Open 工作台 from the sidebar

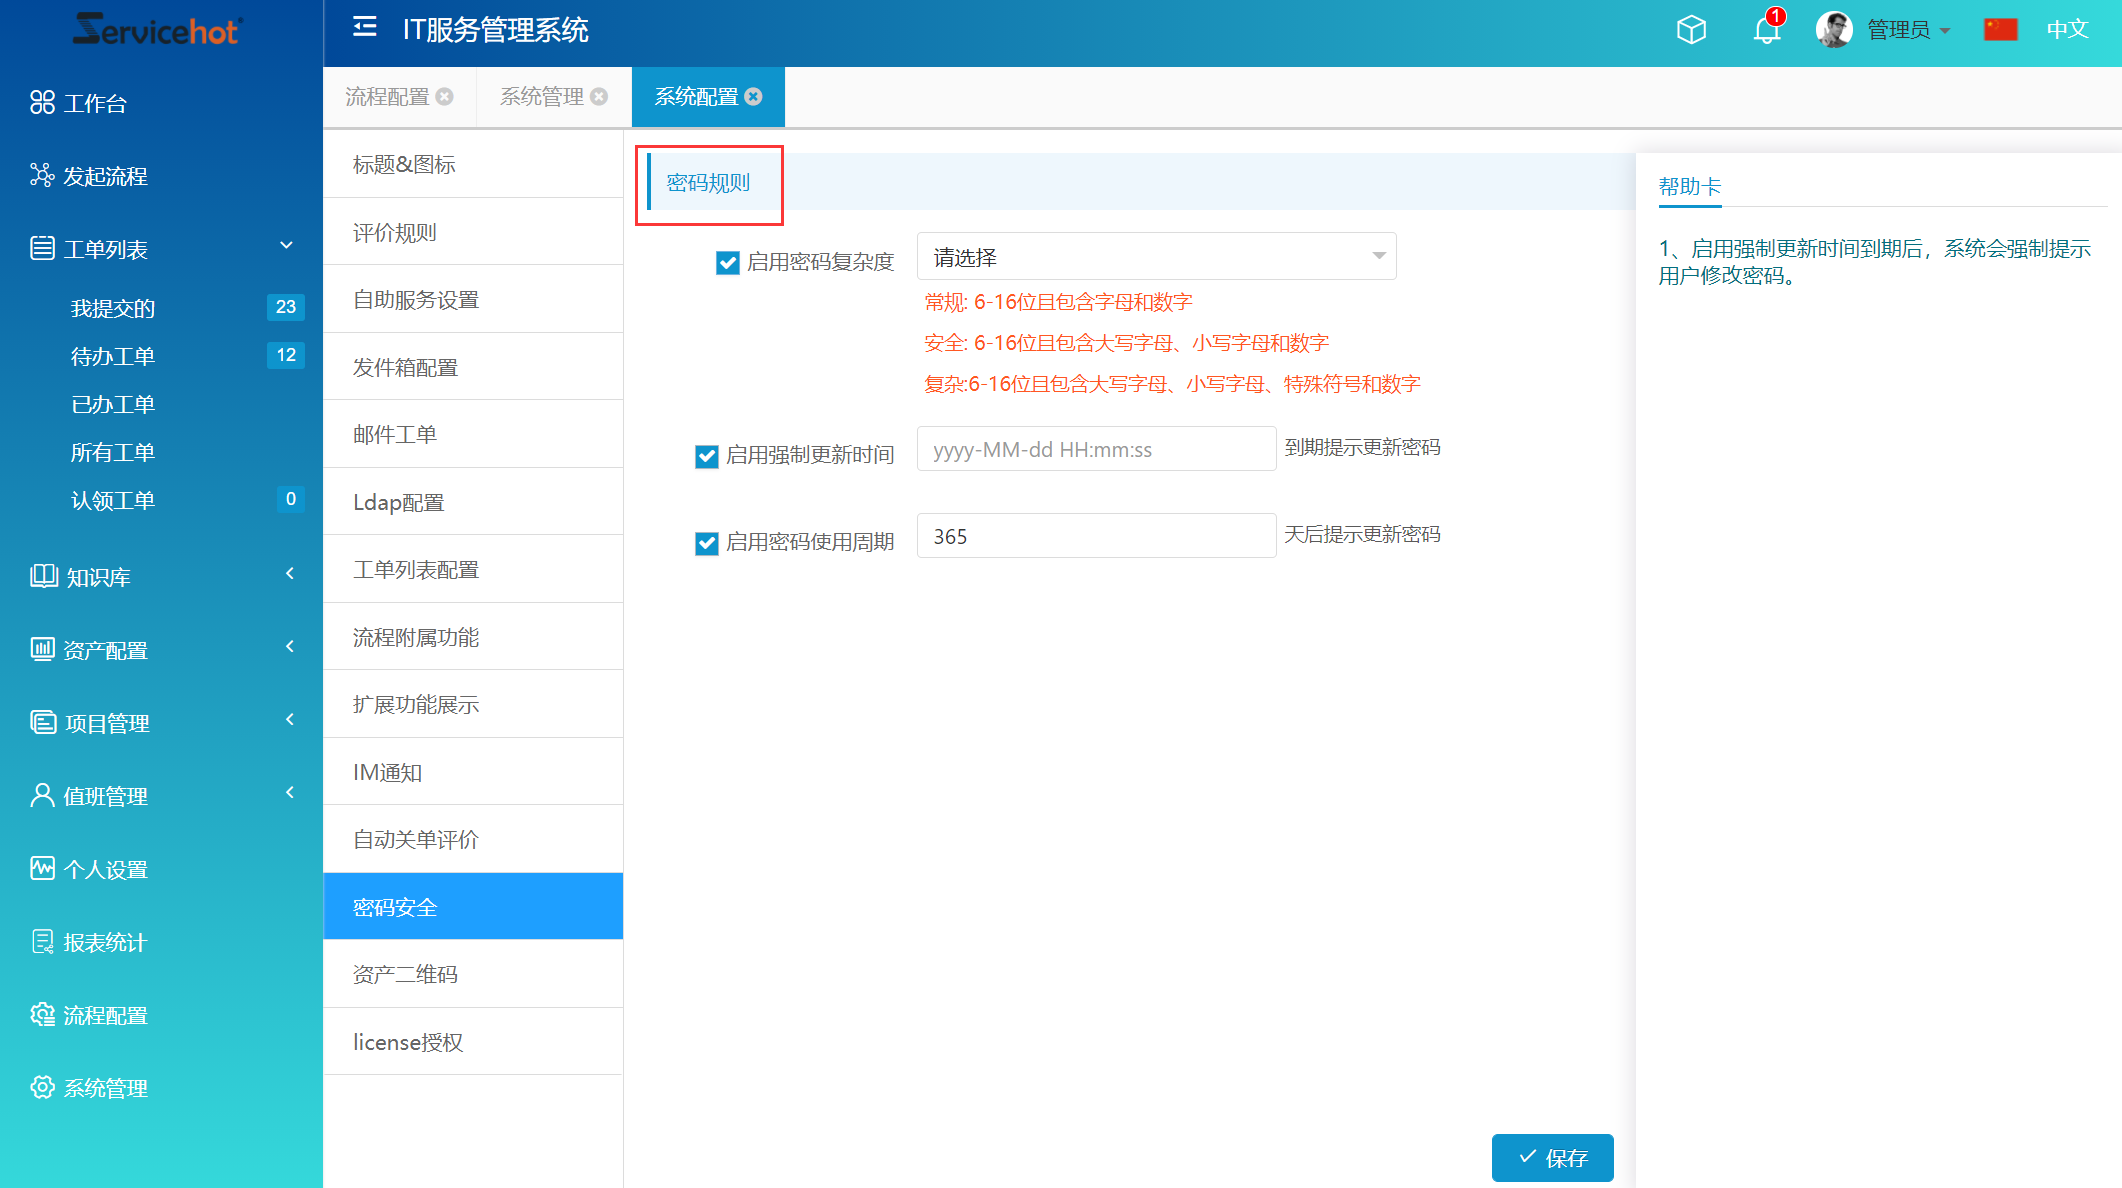click(95, 103)
